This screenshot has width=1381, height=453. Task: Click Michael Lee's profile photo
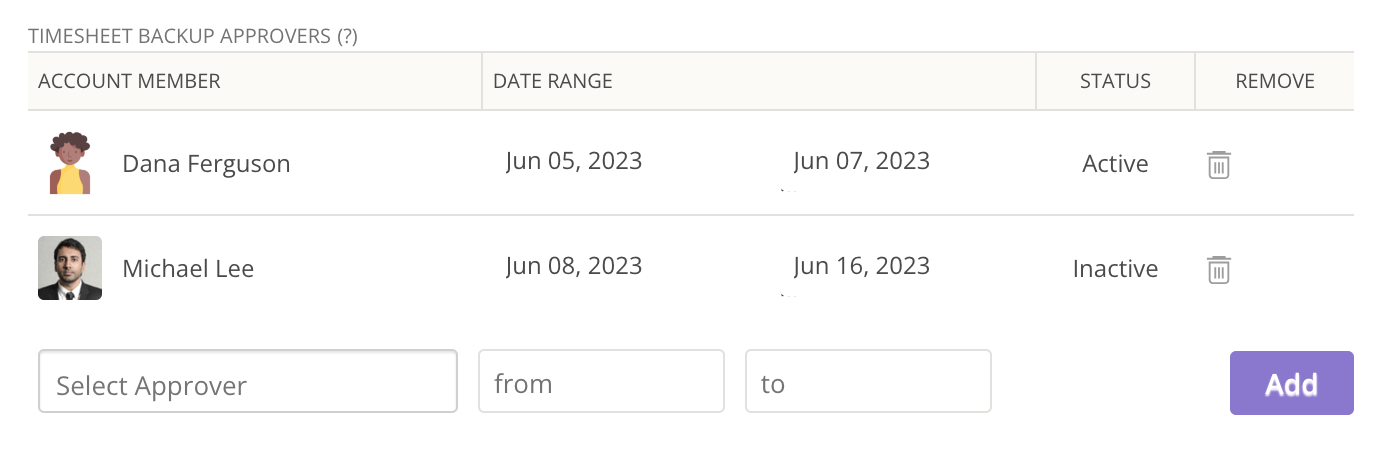pyautogui.click(x=70, y=268)
